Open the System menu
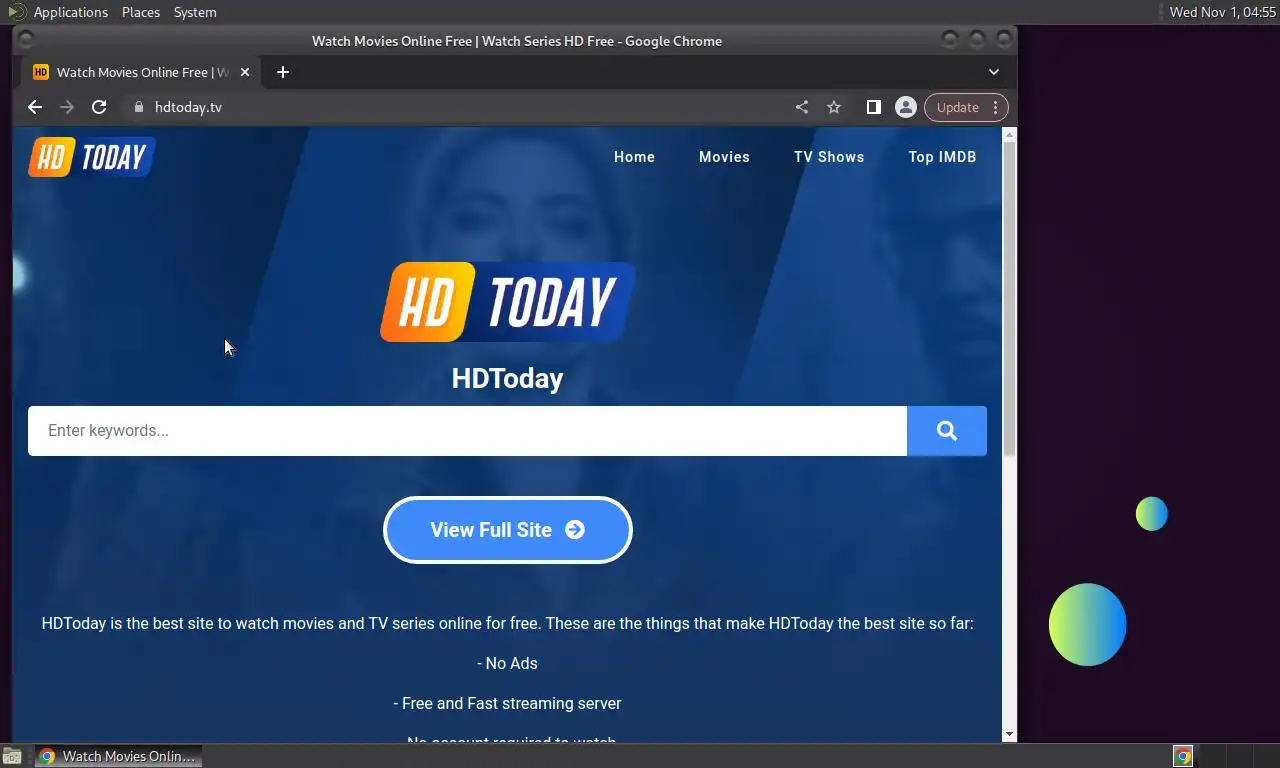 tap(195, 12)
